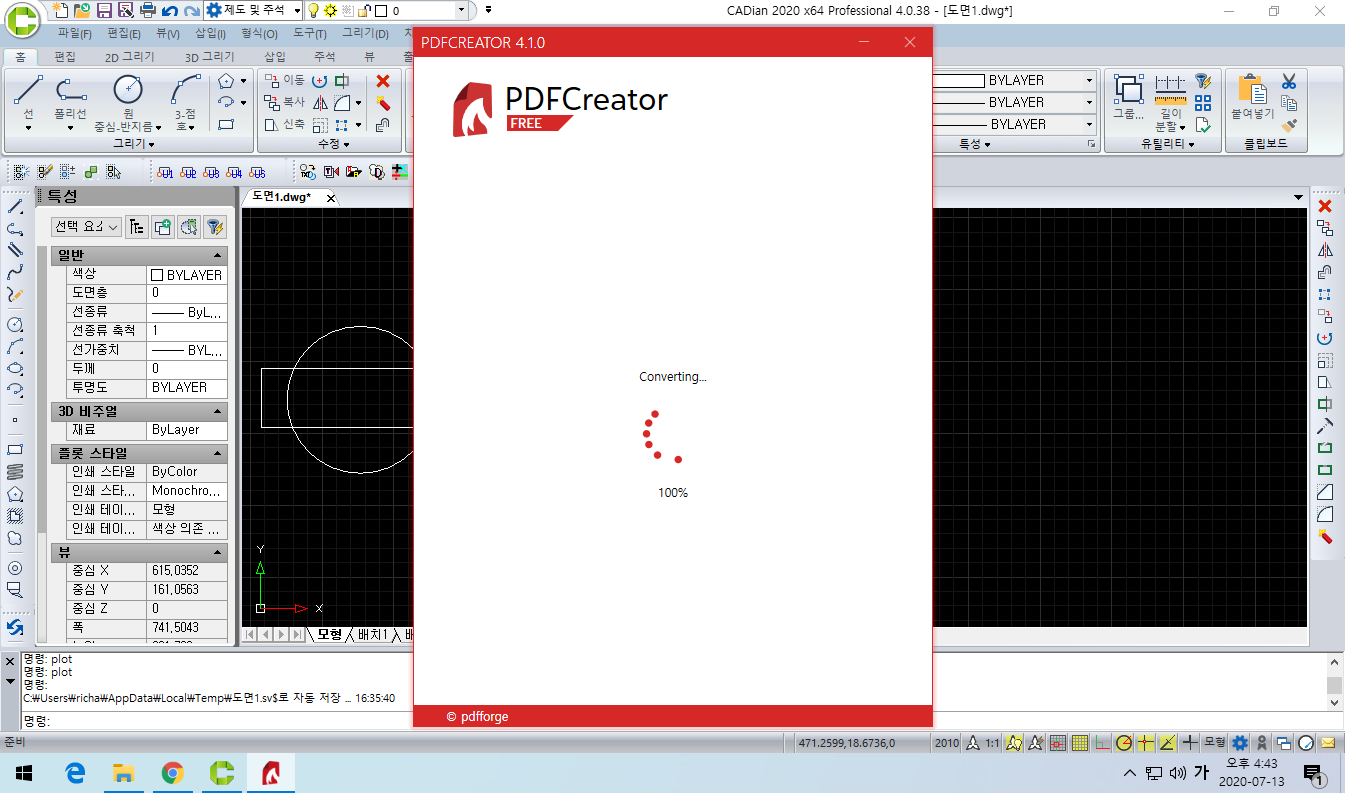Click the Print icon in quick access toolbar
This screenshot has width=1345, height=793.
coord(146,10)
